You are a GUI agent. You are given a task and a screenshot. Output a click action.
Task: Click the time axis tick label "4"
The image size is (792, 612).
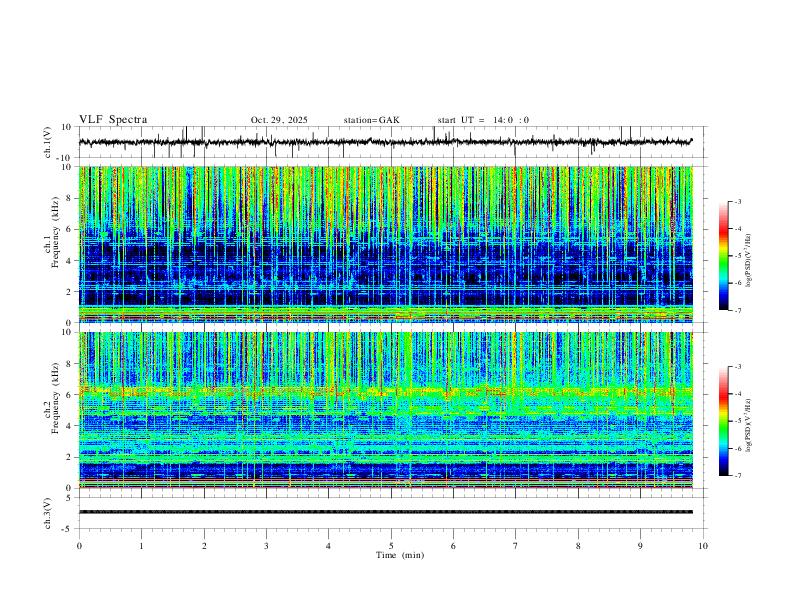tap(329, 546)
